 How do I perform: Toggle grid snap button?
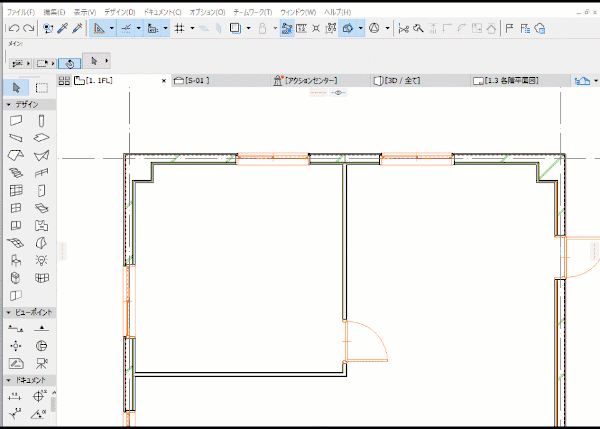pos(179,29)
